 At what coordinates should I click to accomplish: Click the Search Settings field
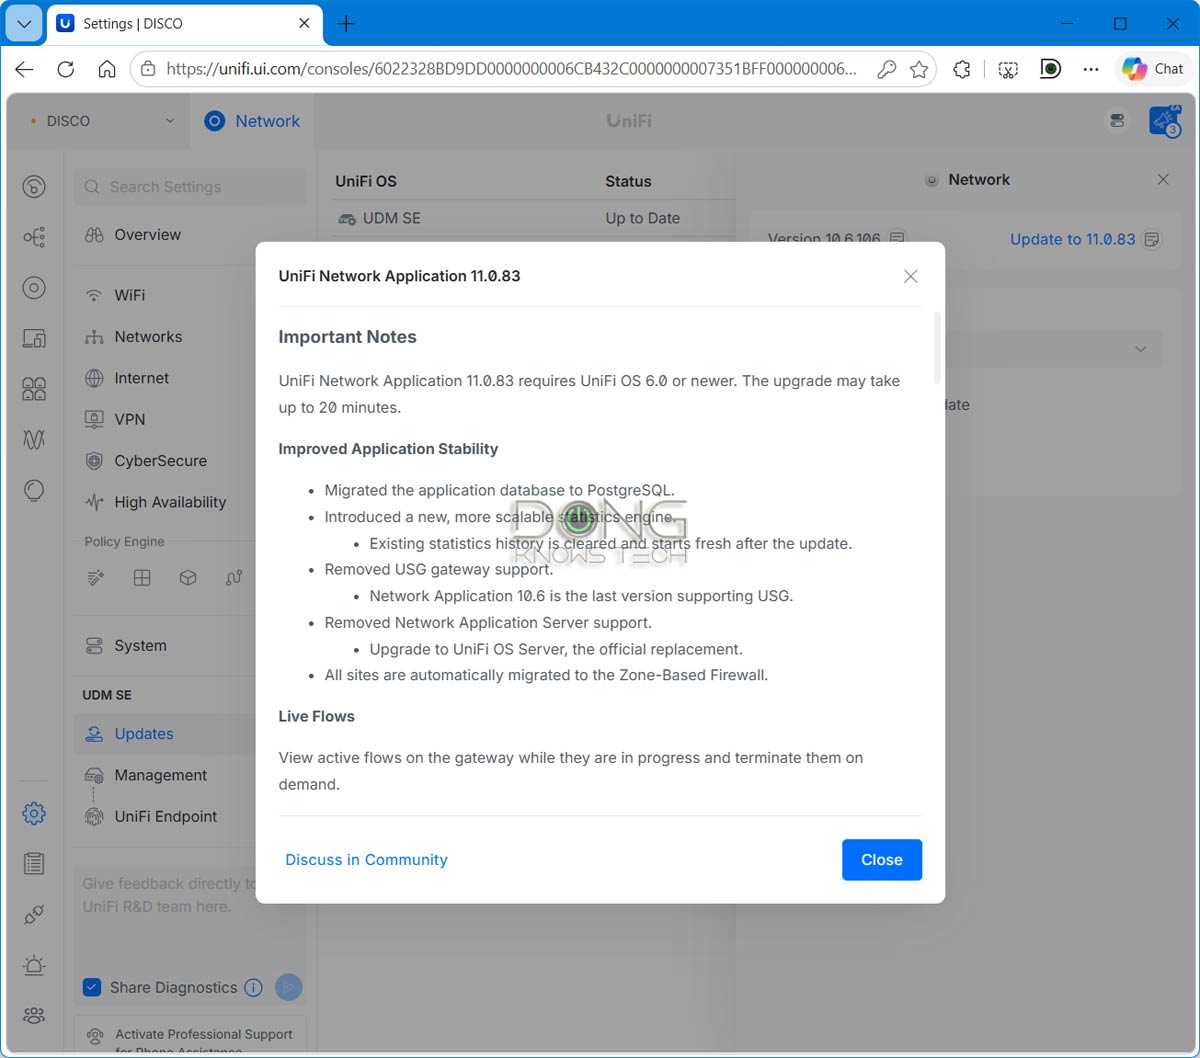pyautogui.click(x=190, y=187)
